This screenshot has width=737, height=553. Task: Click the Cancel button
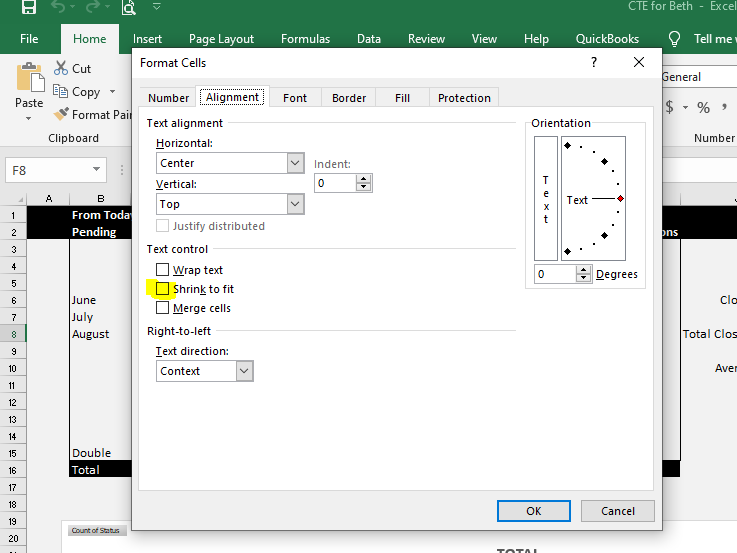tap(618, 511)
